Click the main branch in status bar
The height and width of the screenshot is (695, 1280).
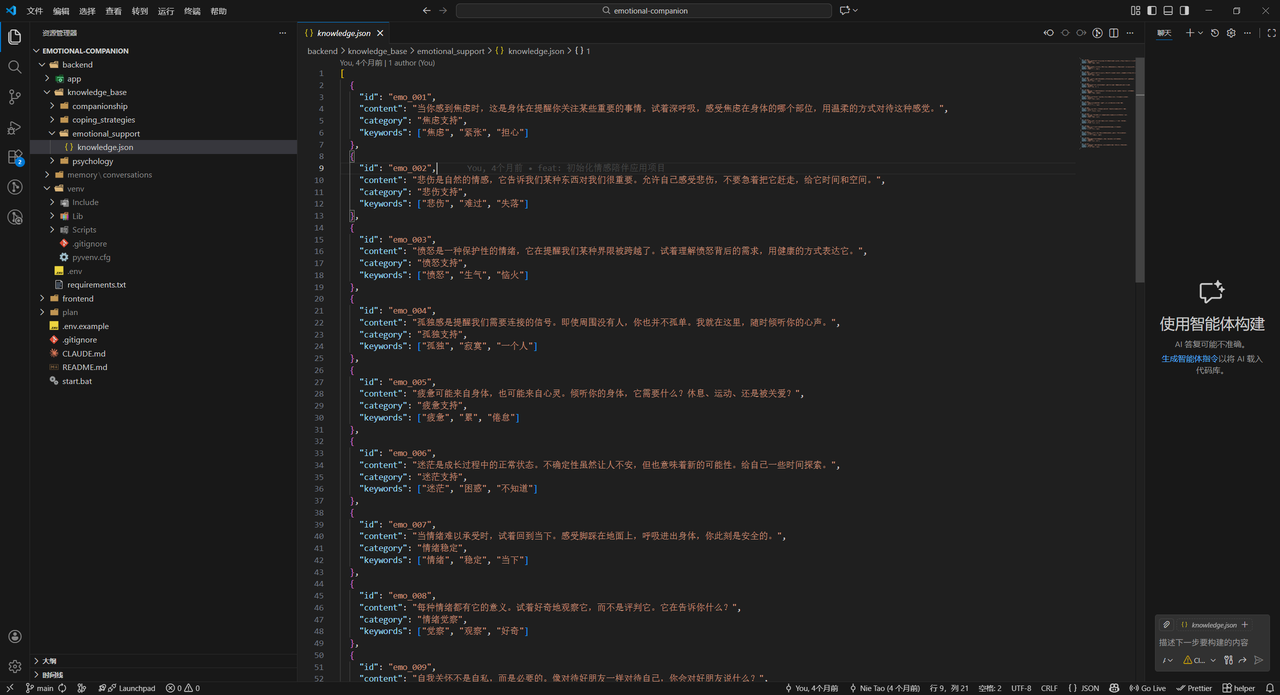coord(39,688)
